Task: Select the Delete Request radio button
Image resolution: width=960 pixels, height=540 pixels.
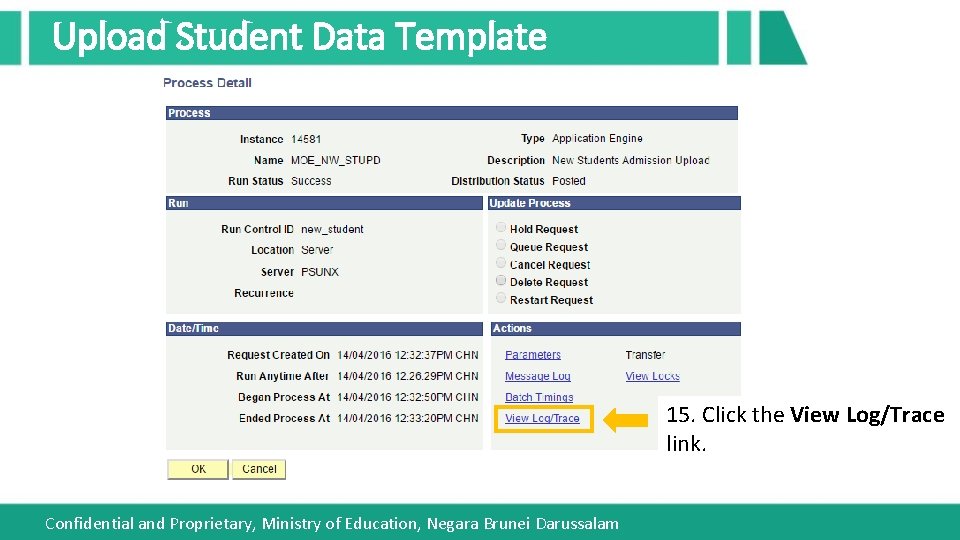Action: (x=501, y=281)
